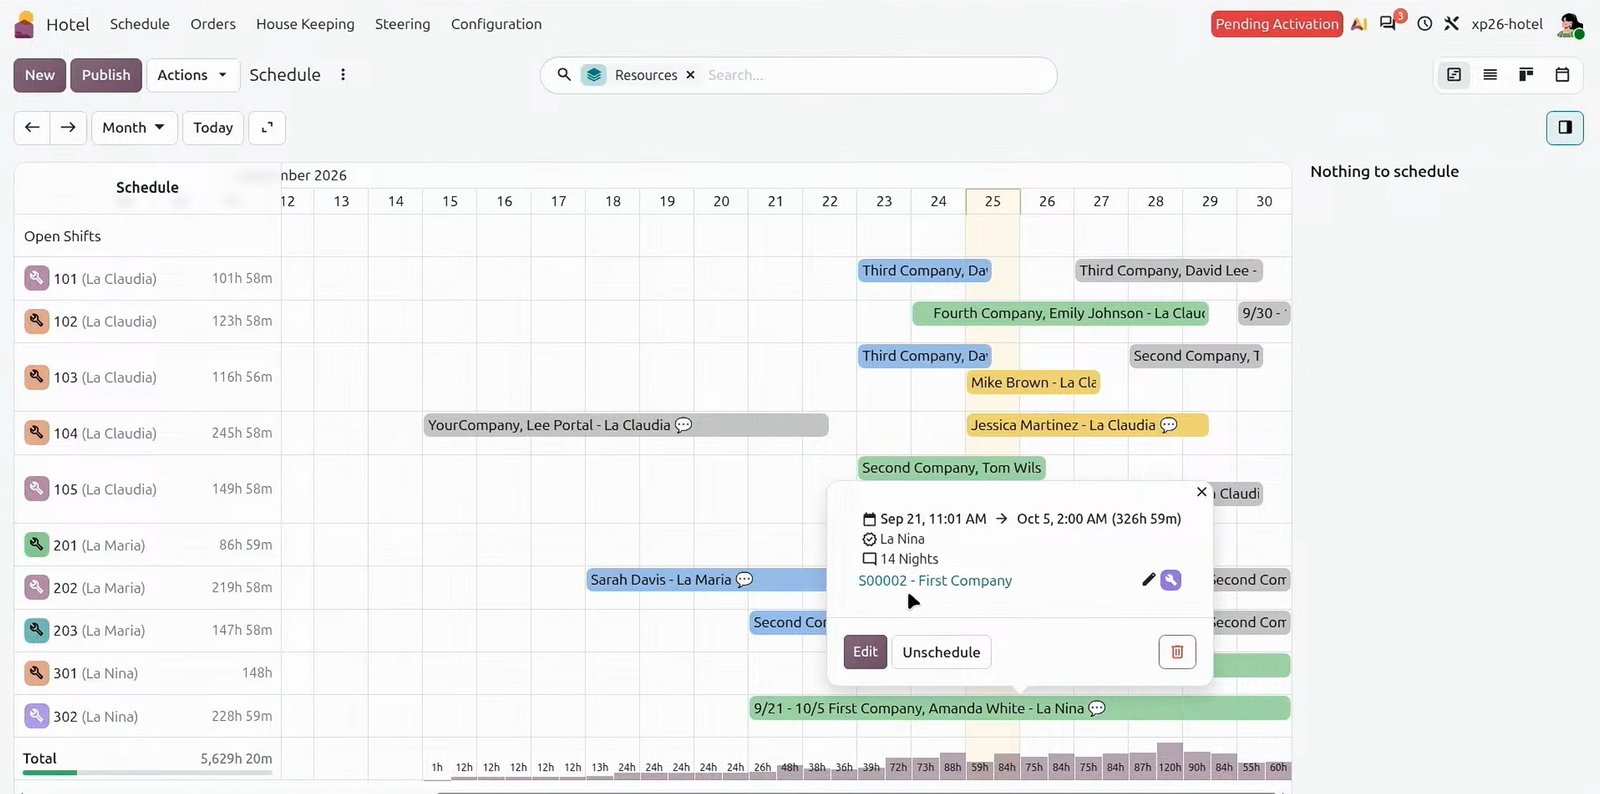Jump to Today
1600x794 pixels.
pos(213,128)
